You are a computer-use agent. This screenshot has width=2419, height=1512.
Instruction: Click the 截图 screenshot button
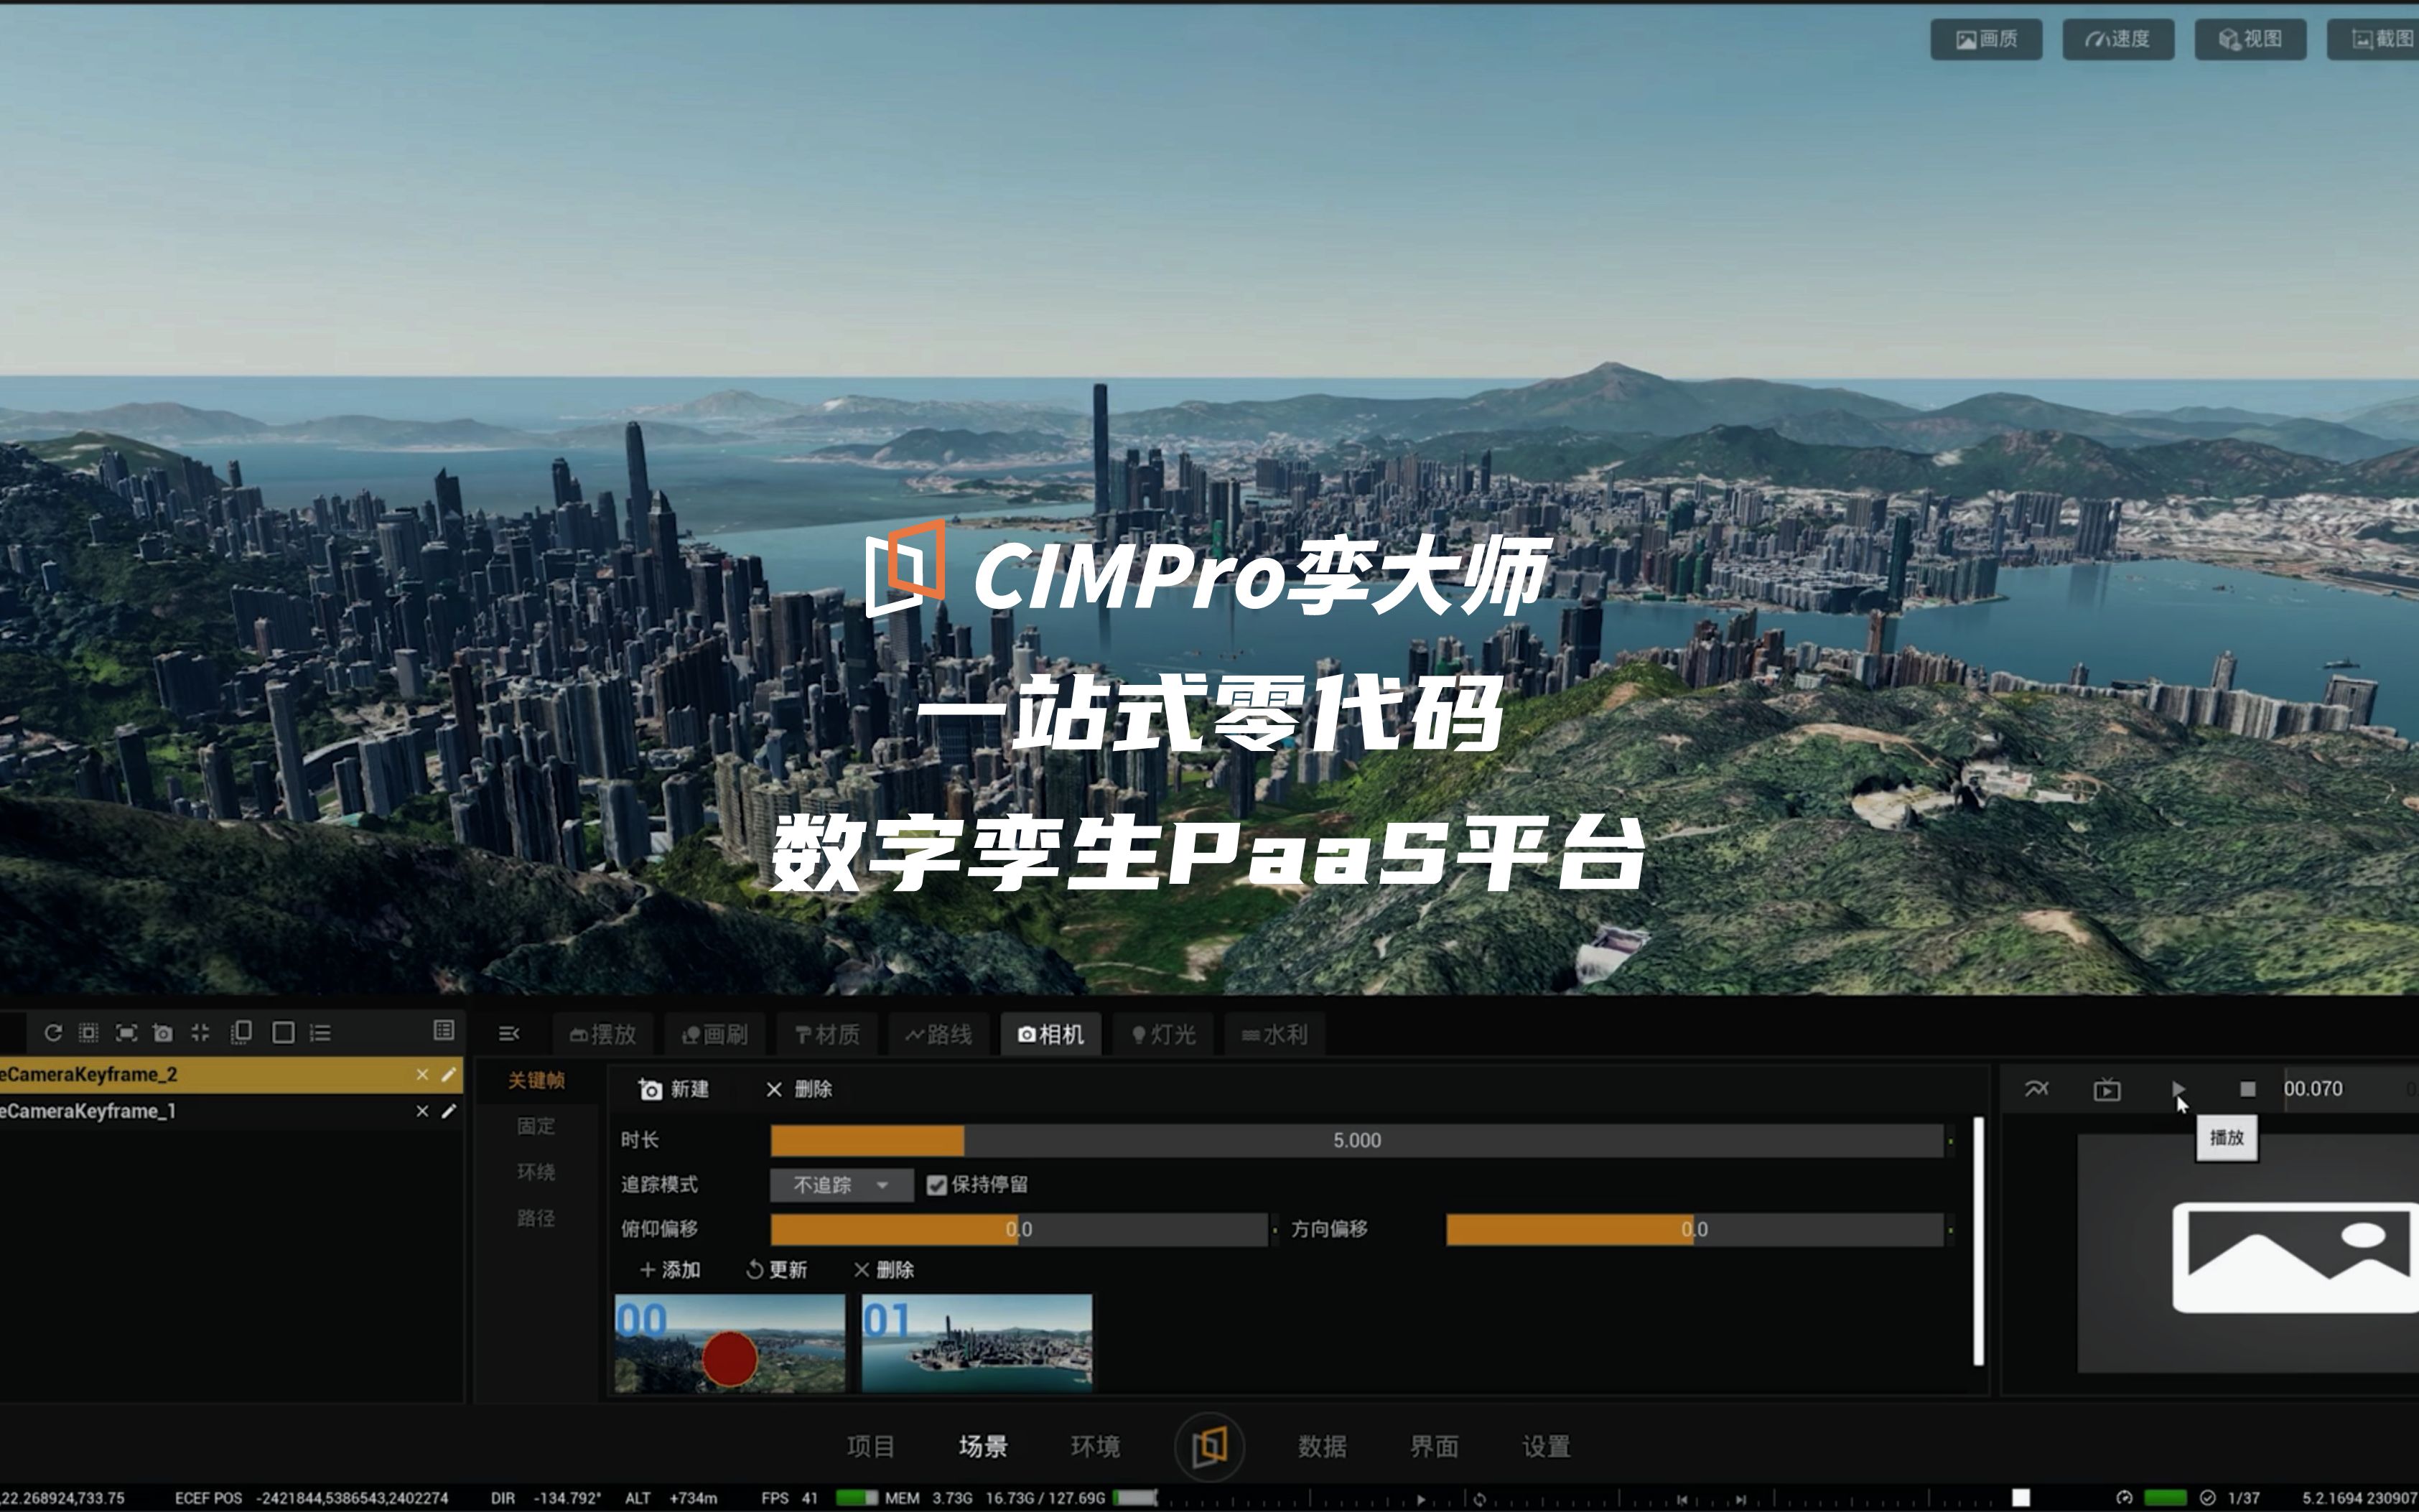click(2374, 39)
